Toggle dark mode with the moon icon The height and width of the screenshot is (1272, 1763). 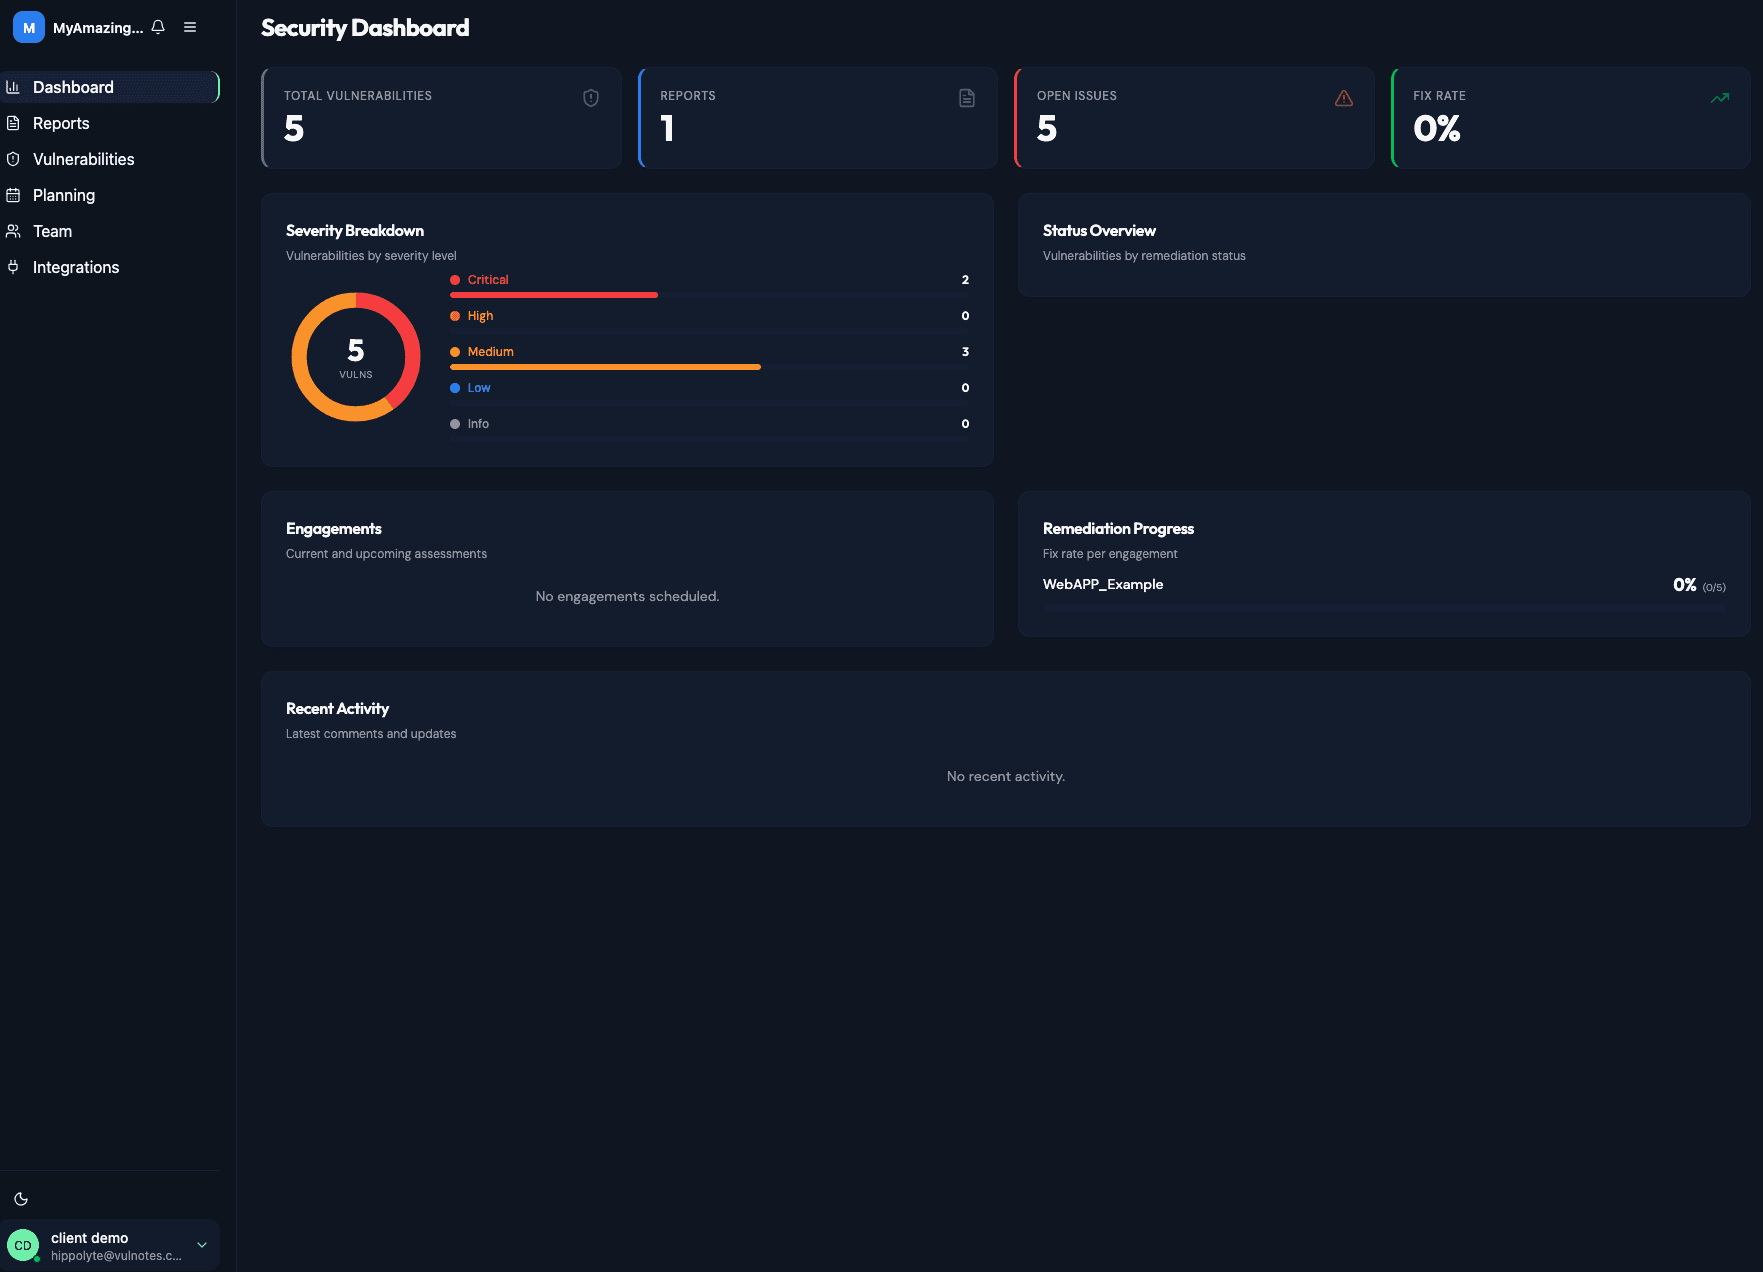click(x=21, y=1199)
